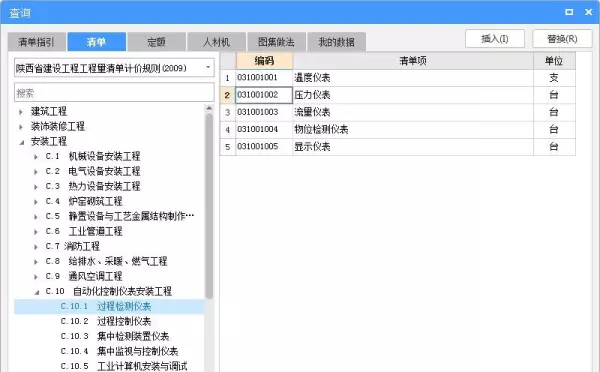The image size is (600, 372).
Task: Select code cell 031001001
Action: pyautogui.click(x=264, y=78)
